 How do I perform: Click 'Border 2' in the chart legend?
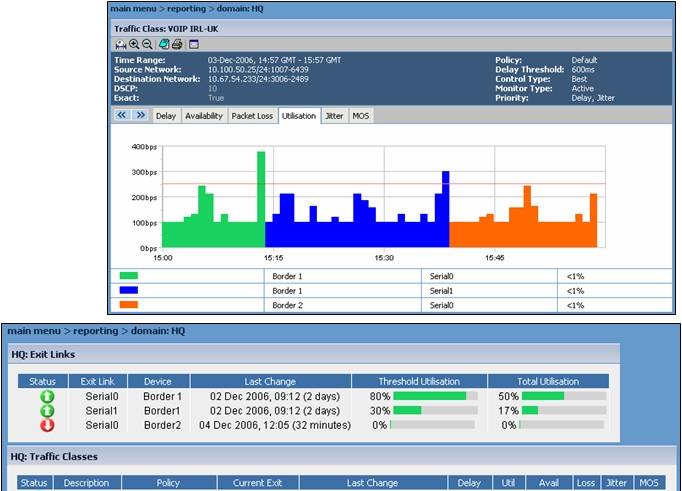point(287,305)
